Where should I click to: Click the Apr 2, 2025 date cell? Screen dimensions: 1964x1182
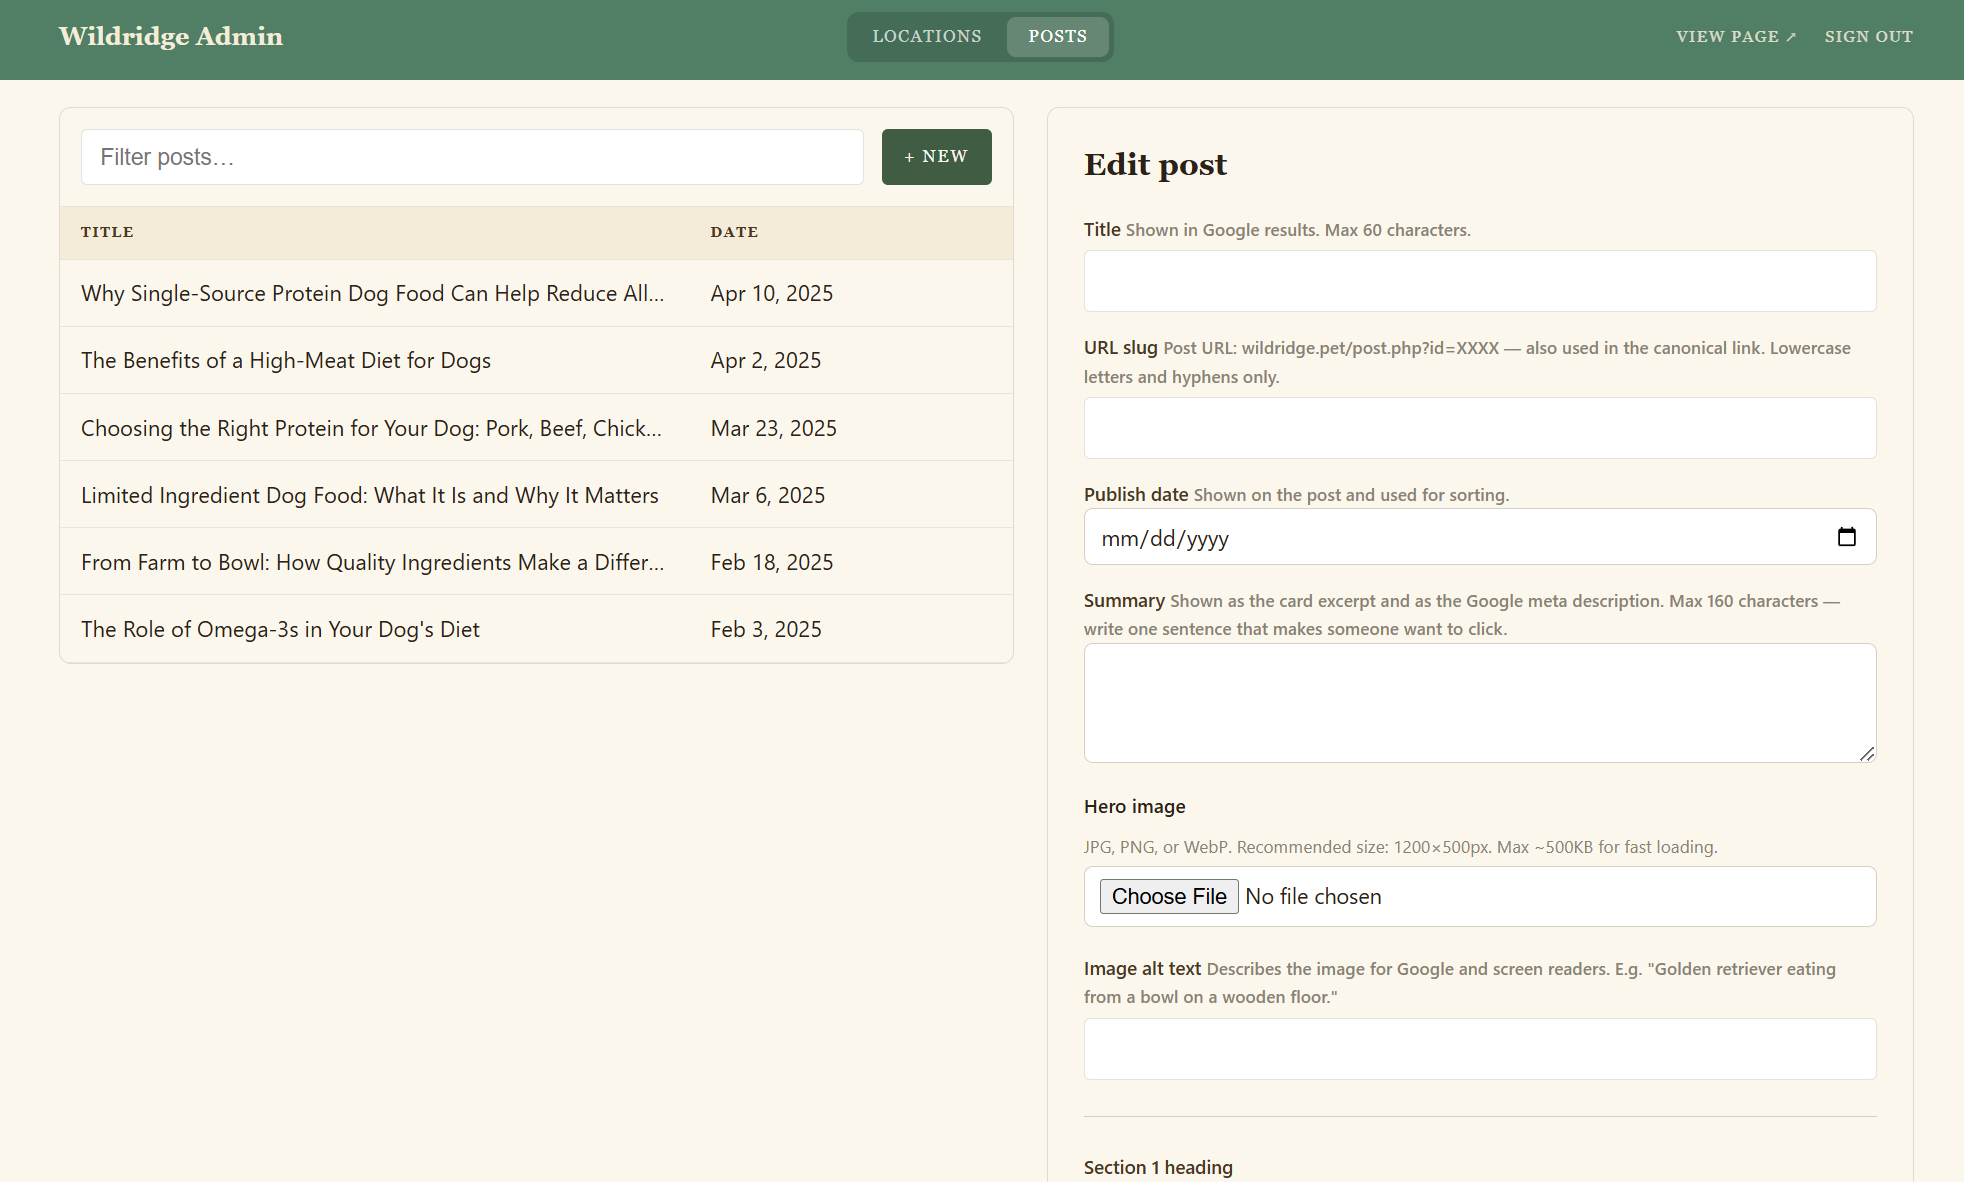tap(766, 360)
